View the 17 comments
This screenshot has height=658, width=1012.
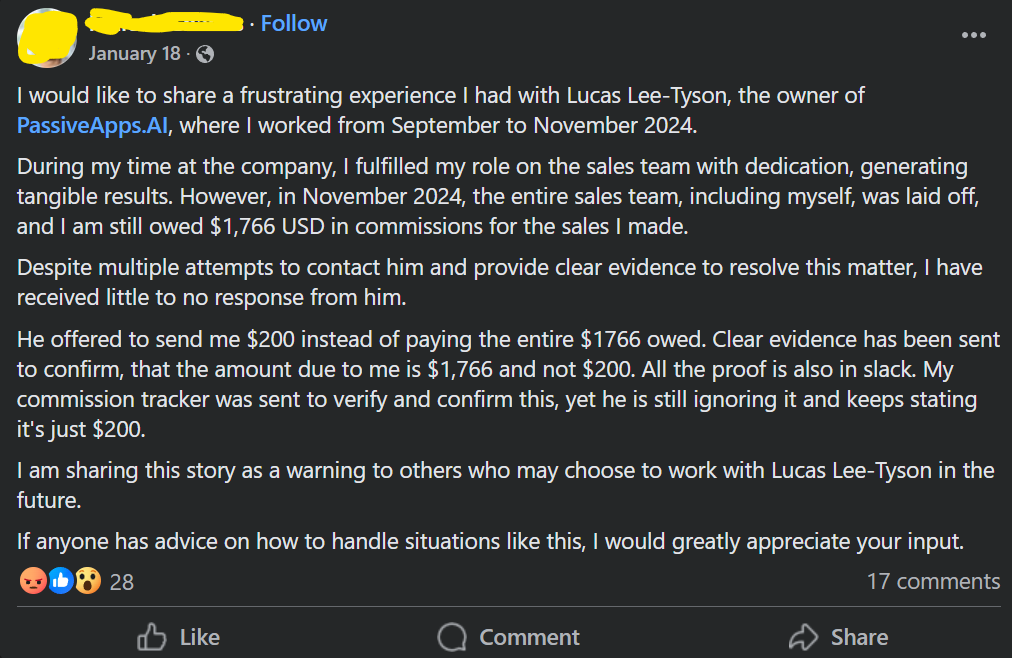click(x=932, y=581)
